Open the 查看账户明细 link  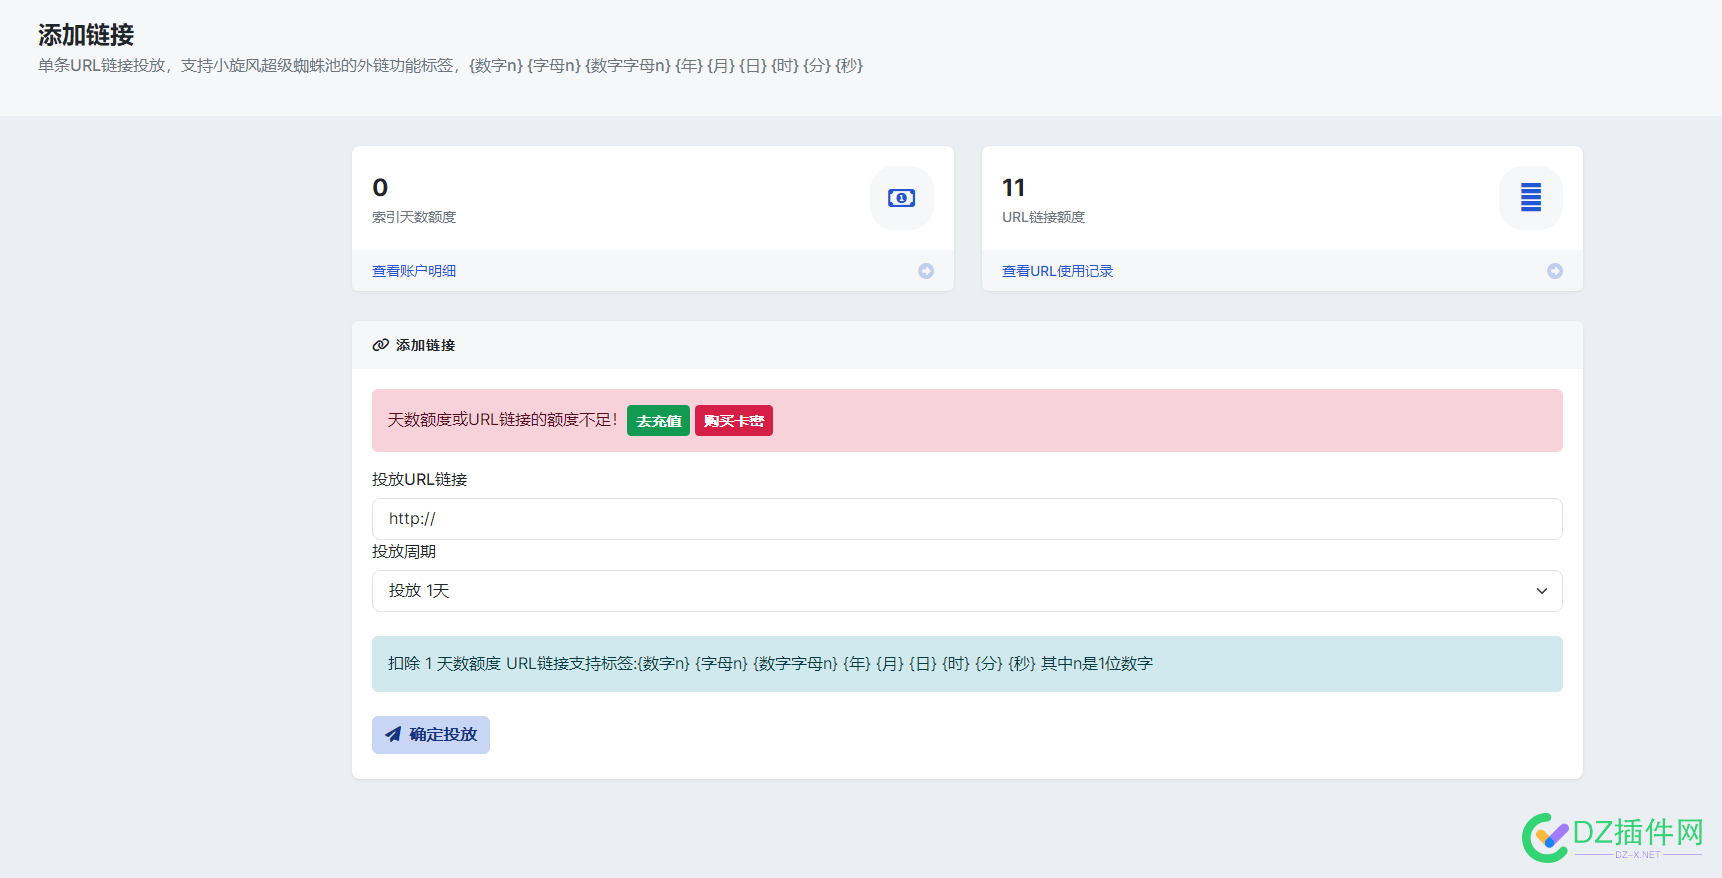(414, 271)
